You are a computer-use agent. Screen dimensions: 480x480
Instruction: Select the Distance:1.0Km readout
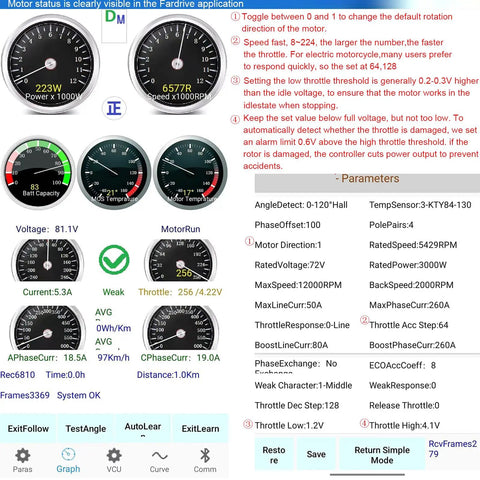168,375
